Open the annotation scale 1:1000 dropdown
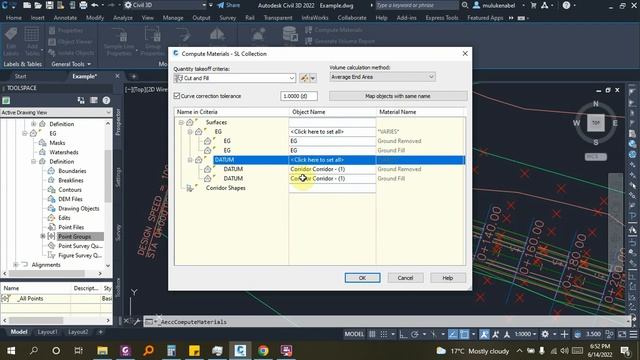Screen dimensions: 640x360 tap(525, 334)
